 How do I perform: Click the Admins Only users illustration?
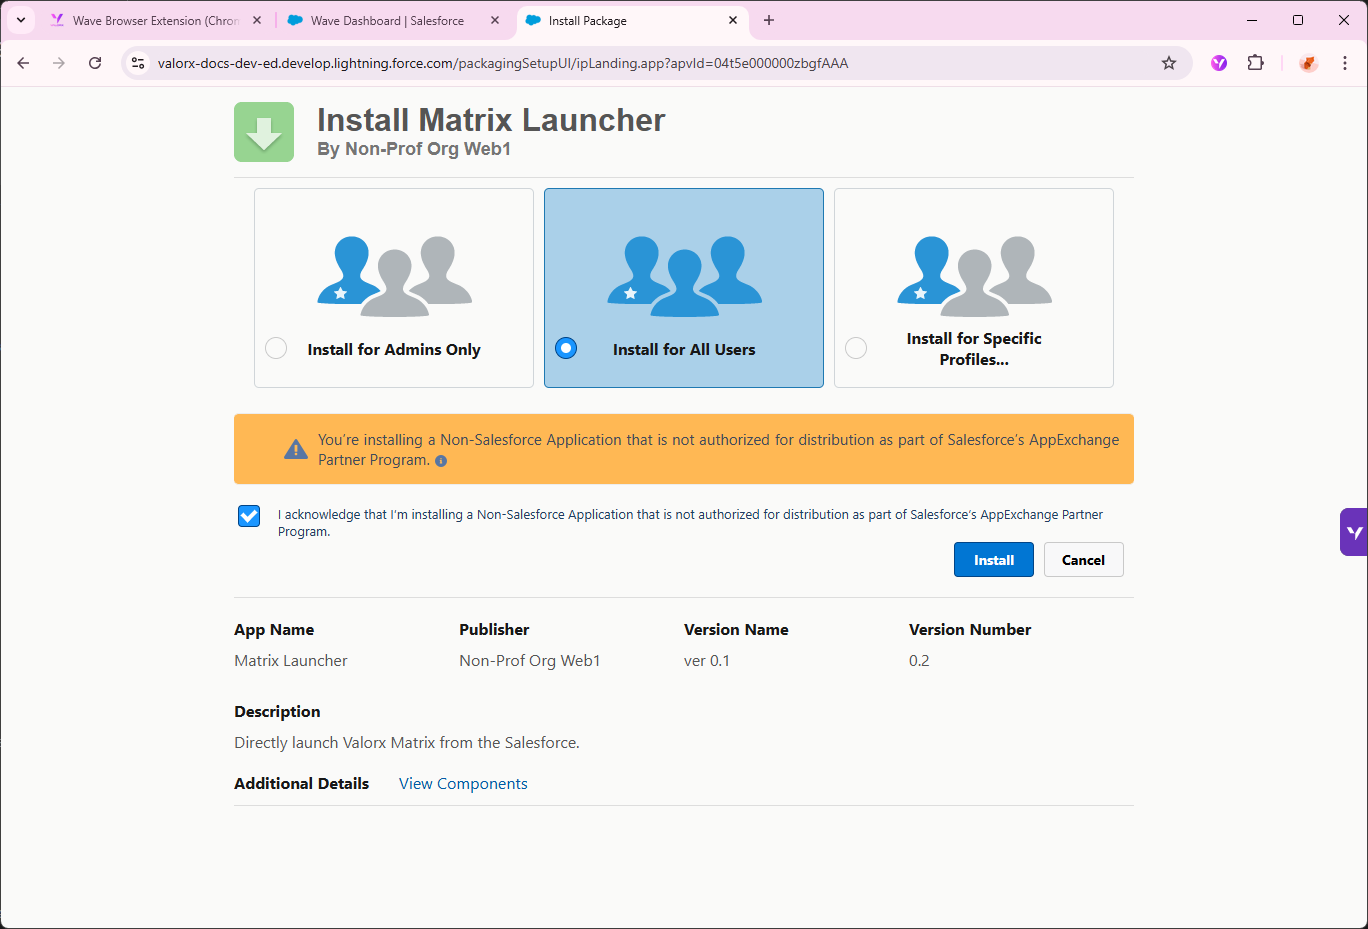[394, 277]
